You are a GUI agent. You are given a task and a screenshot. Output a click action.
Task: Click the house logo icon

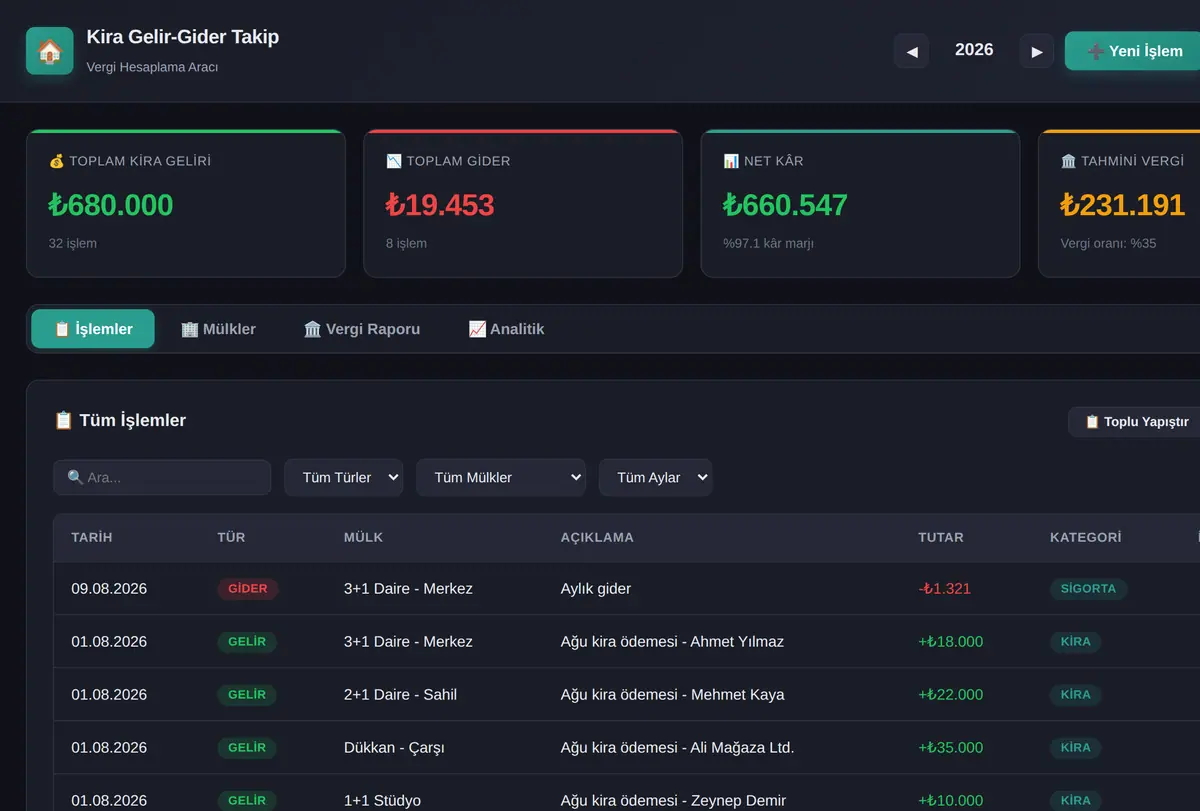tap(50, 51)
